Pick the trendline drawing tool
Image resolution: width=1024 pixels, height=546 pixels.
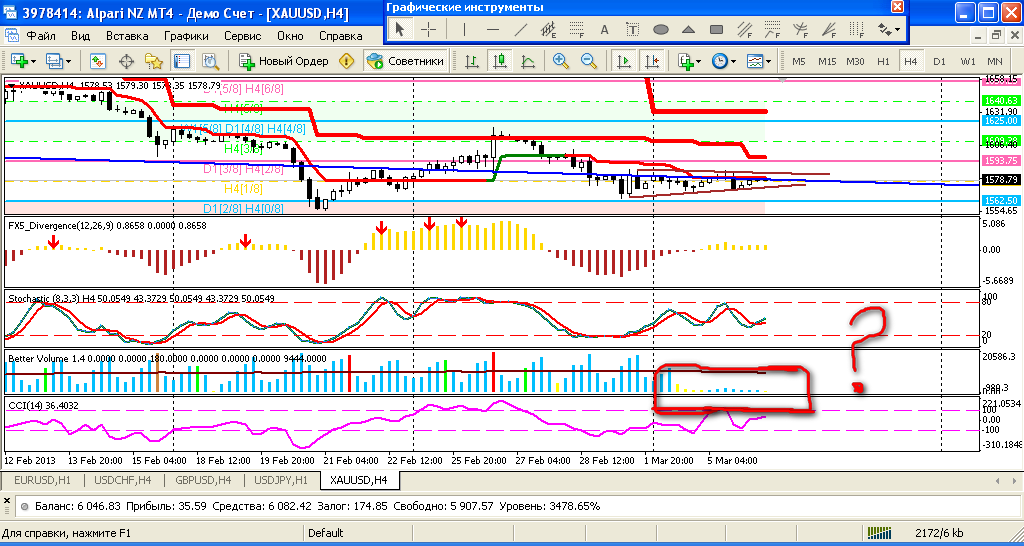520,29
